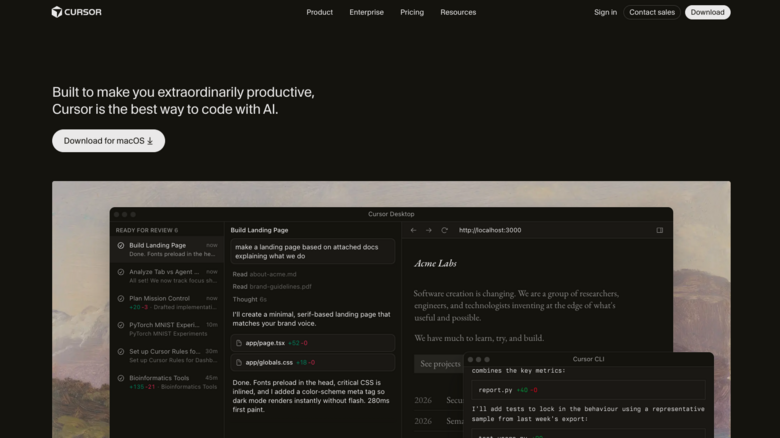780x438 pixels.
Task: Click the first 2026 row in preview page
Action: (x=439, y=400)
